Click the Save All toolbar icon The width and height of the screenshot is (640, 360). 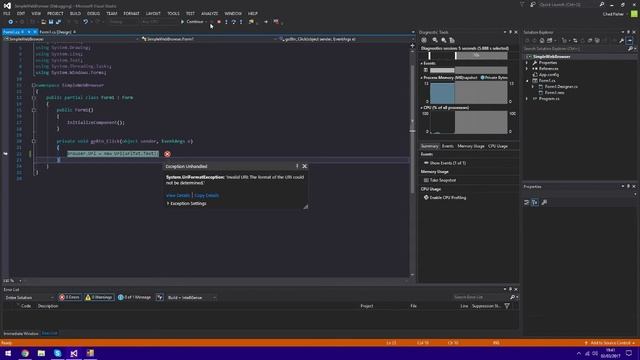[x=58, y=22]
